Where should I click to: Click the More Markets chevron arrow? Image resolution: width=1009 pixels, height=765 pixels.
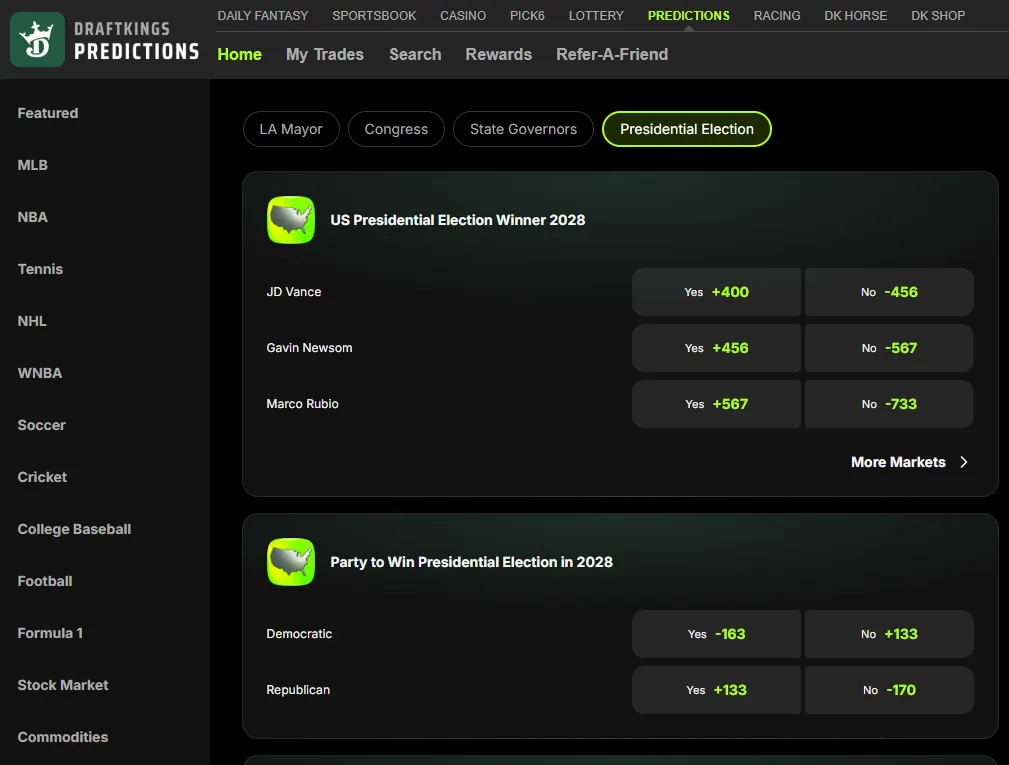[963, 462]
